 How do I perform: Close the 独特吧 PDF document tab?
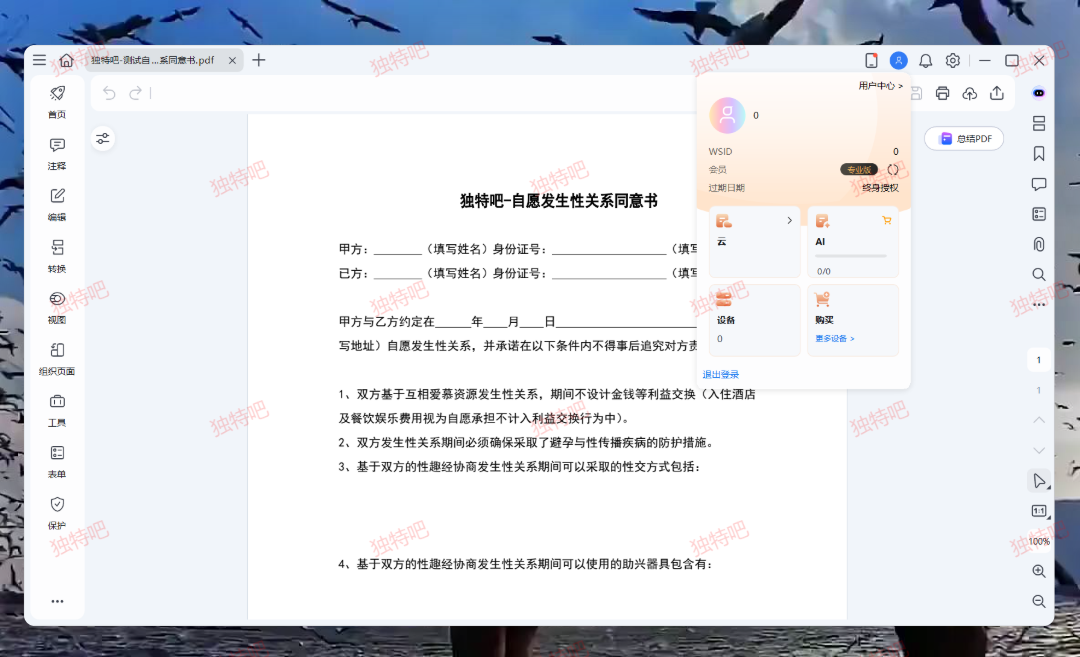(232, 61)
